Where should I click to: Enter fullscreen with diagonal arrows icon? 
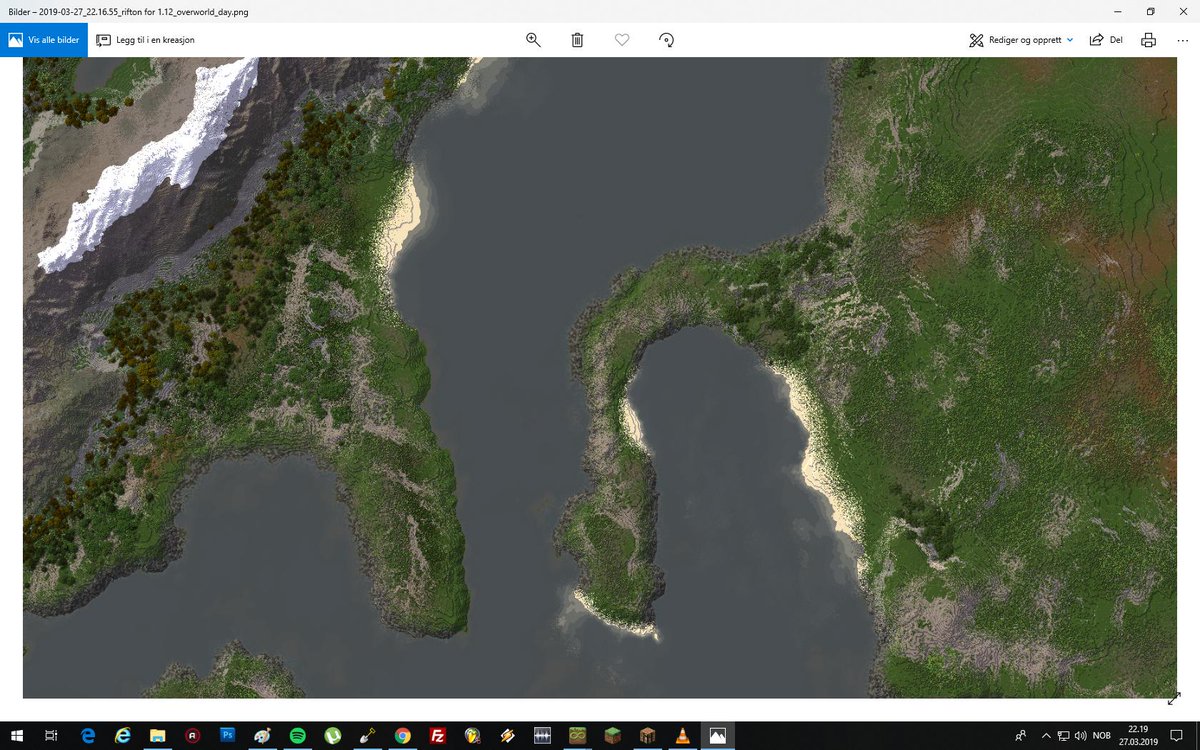coord(1174,698)
